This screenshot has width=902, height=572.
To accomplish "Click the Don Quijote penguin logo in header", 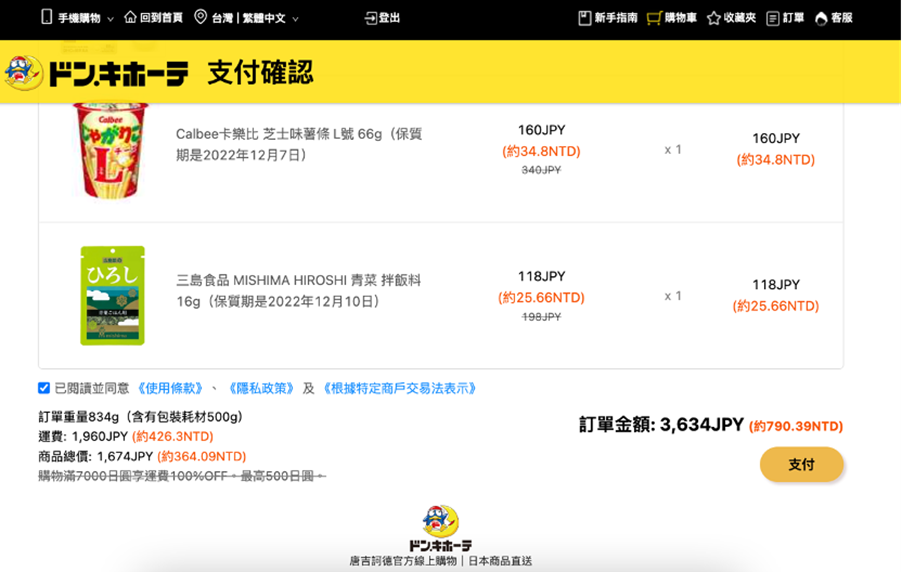I will click(x=23, y=73).
